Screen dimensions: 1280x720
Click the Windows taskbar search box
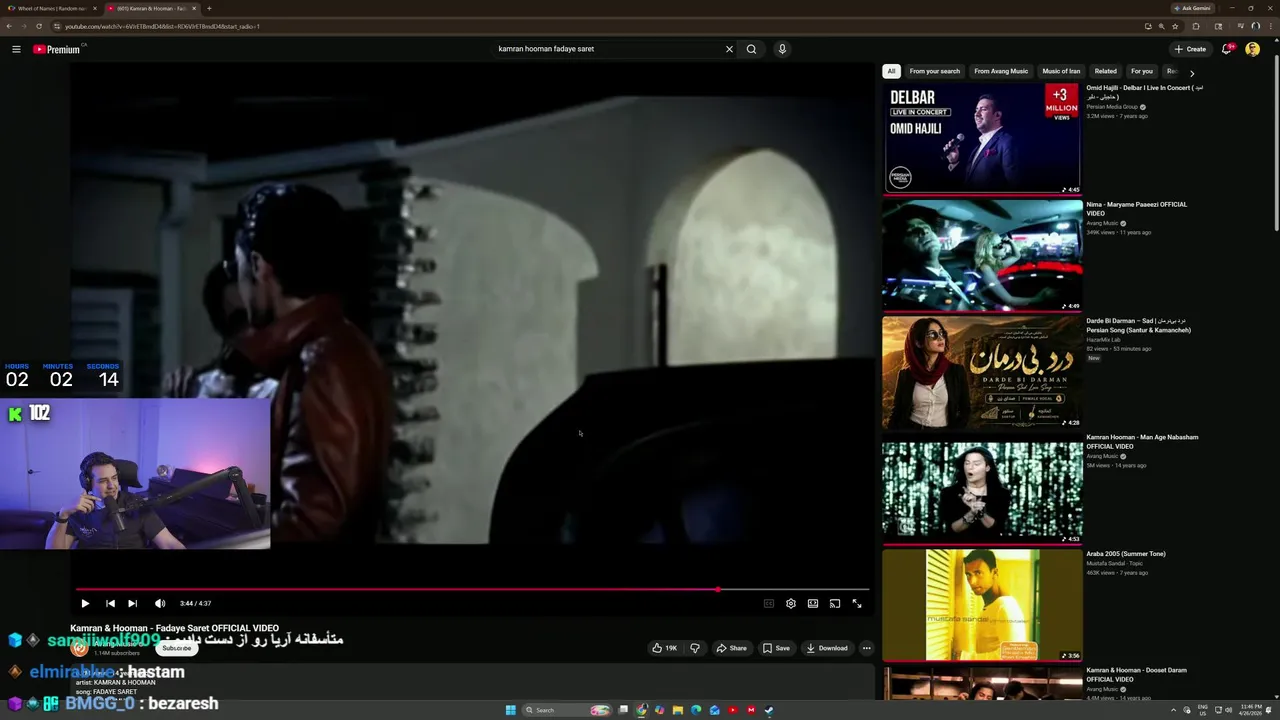click(x=567, y=710)
